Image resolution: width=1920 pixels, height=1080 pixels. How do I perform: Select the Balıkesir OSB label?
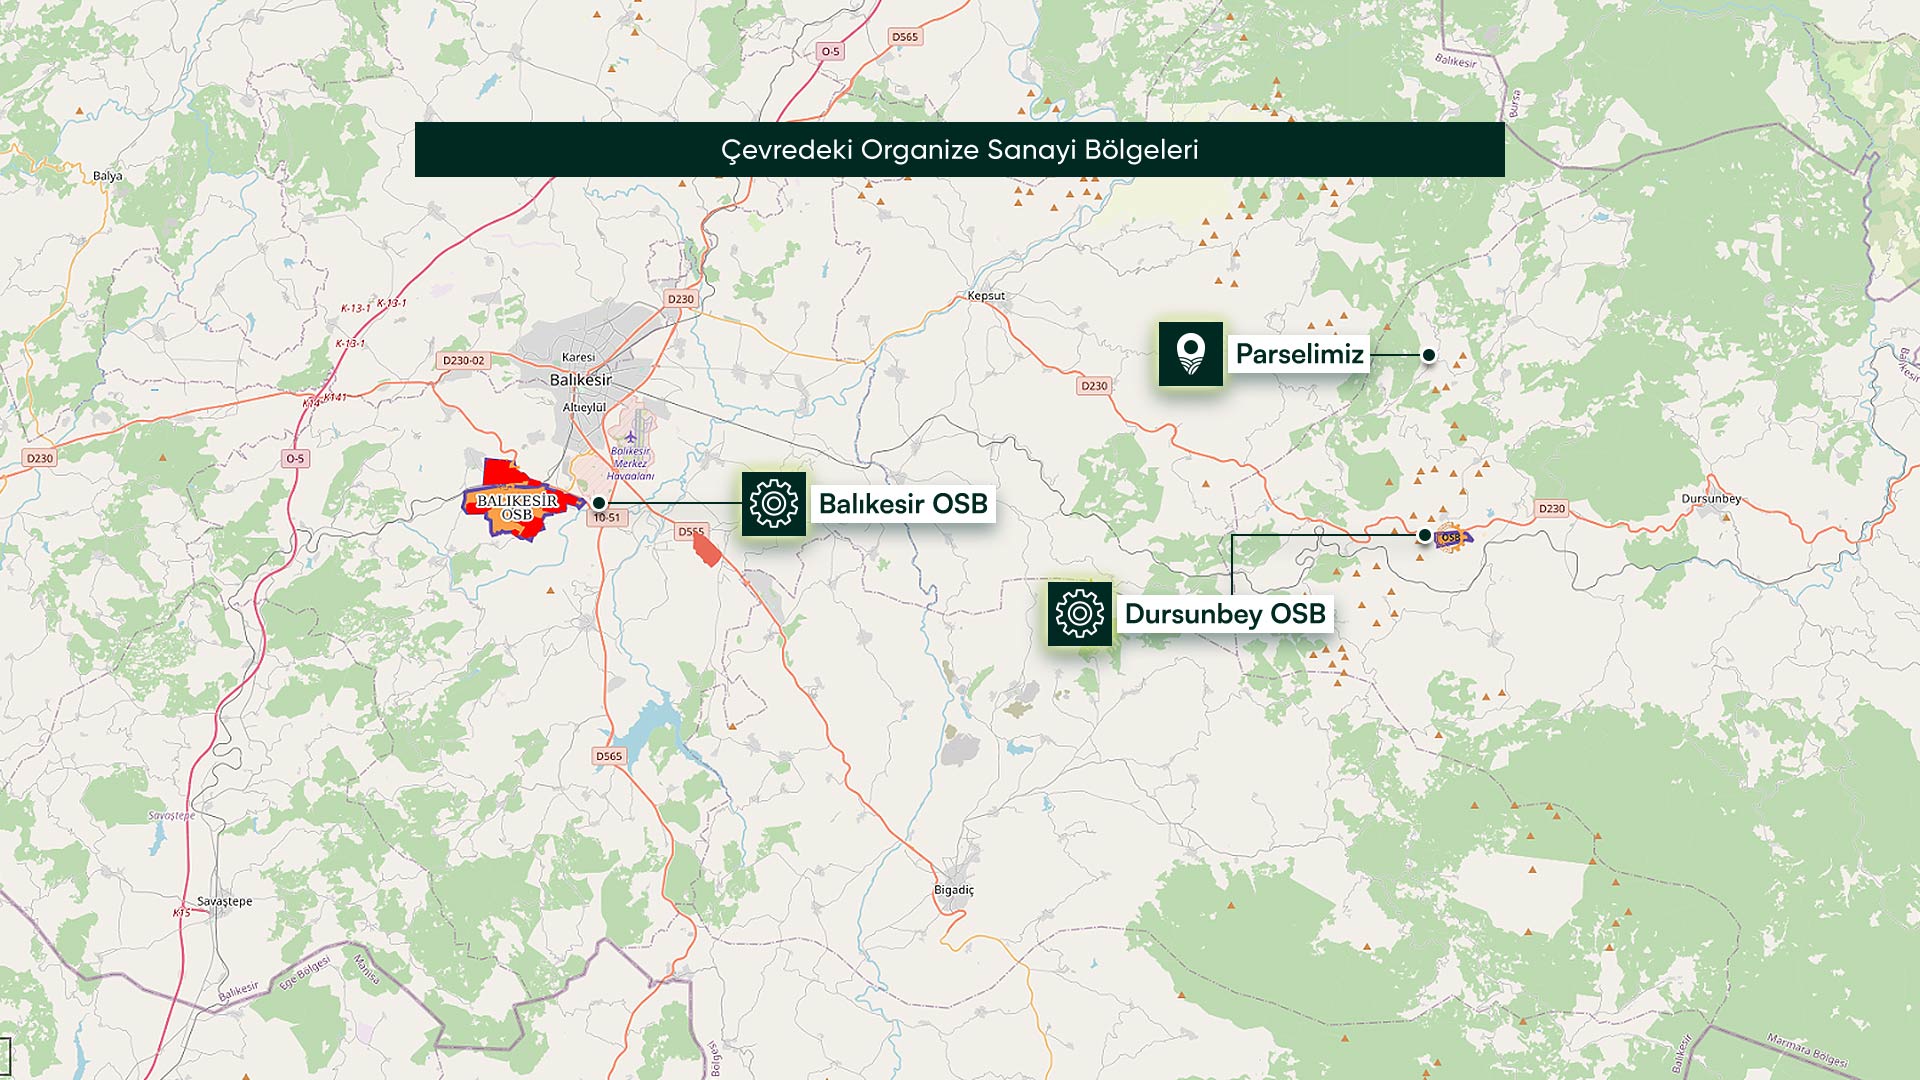[x=903, y=504]
